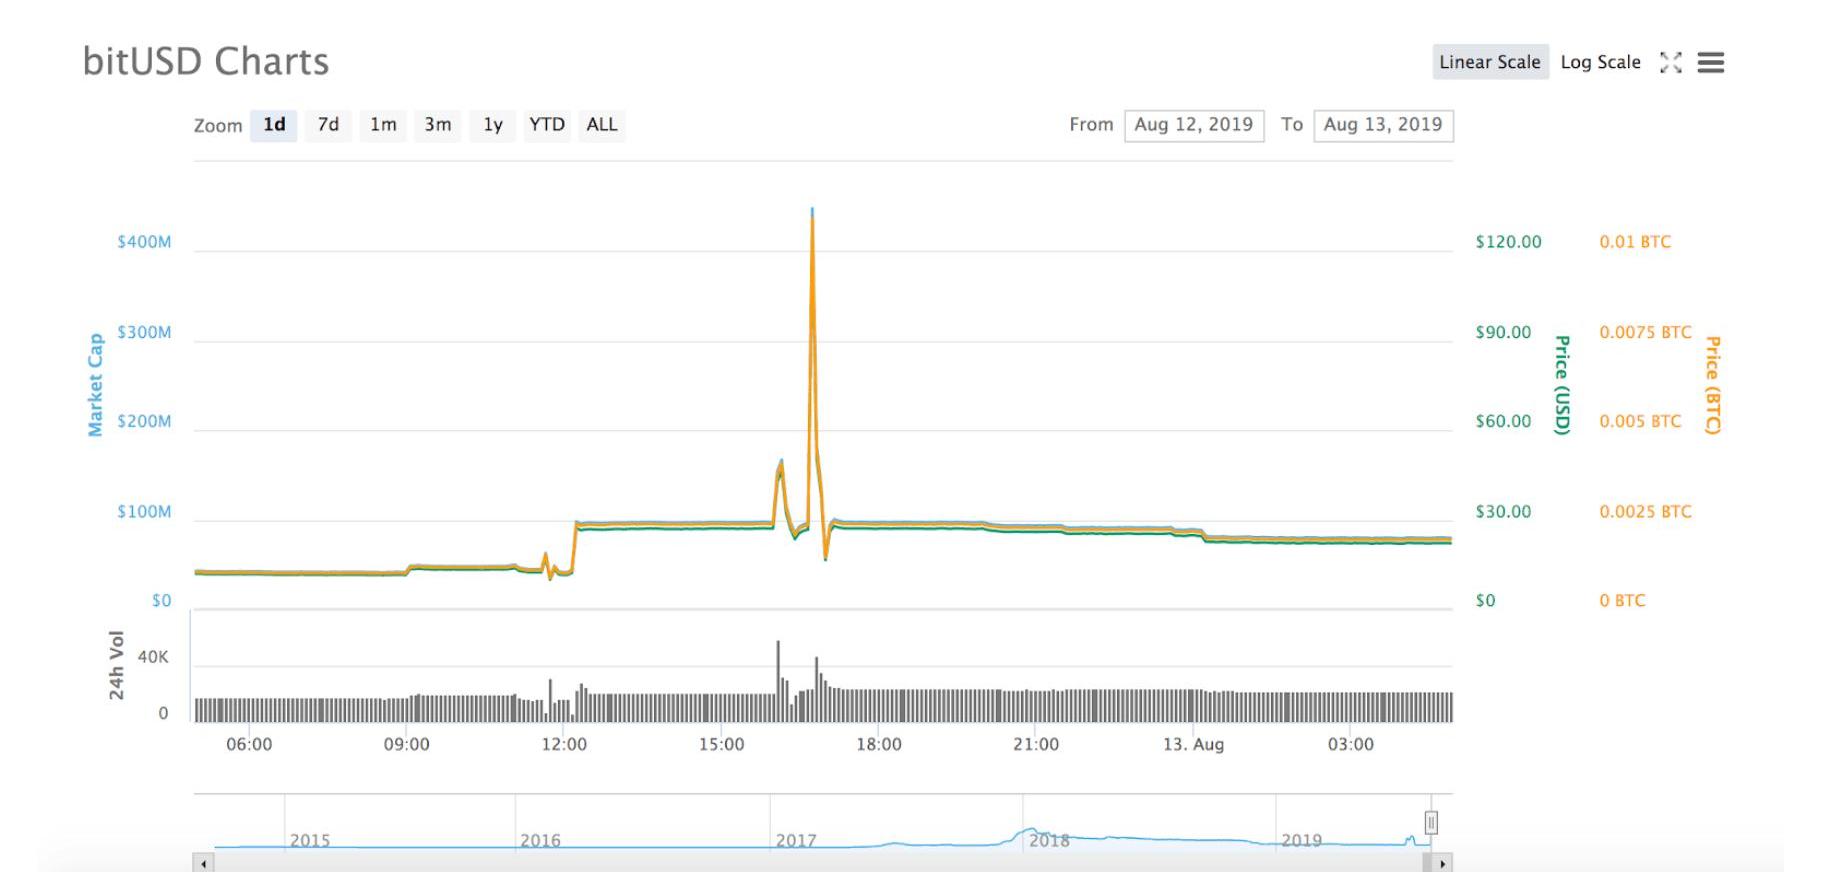Click the navigator left scroll arrow
The height and width of the screenshot is (872, 1836).
(203, 863)
